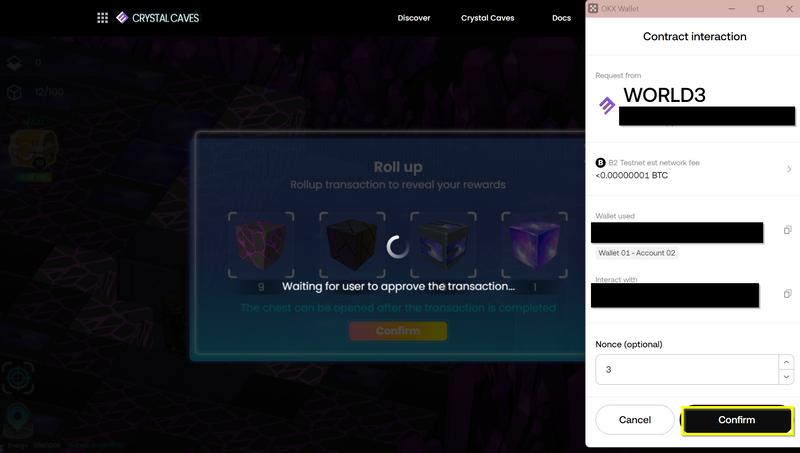Open the Crystal Caves nav item

[x=488, y=18]
